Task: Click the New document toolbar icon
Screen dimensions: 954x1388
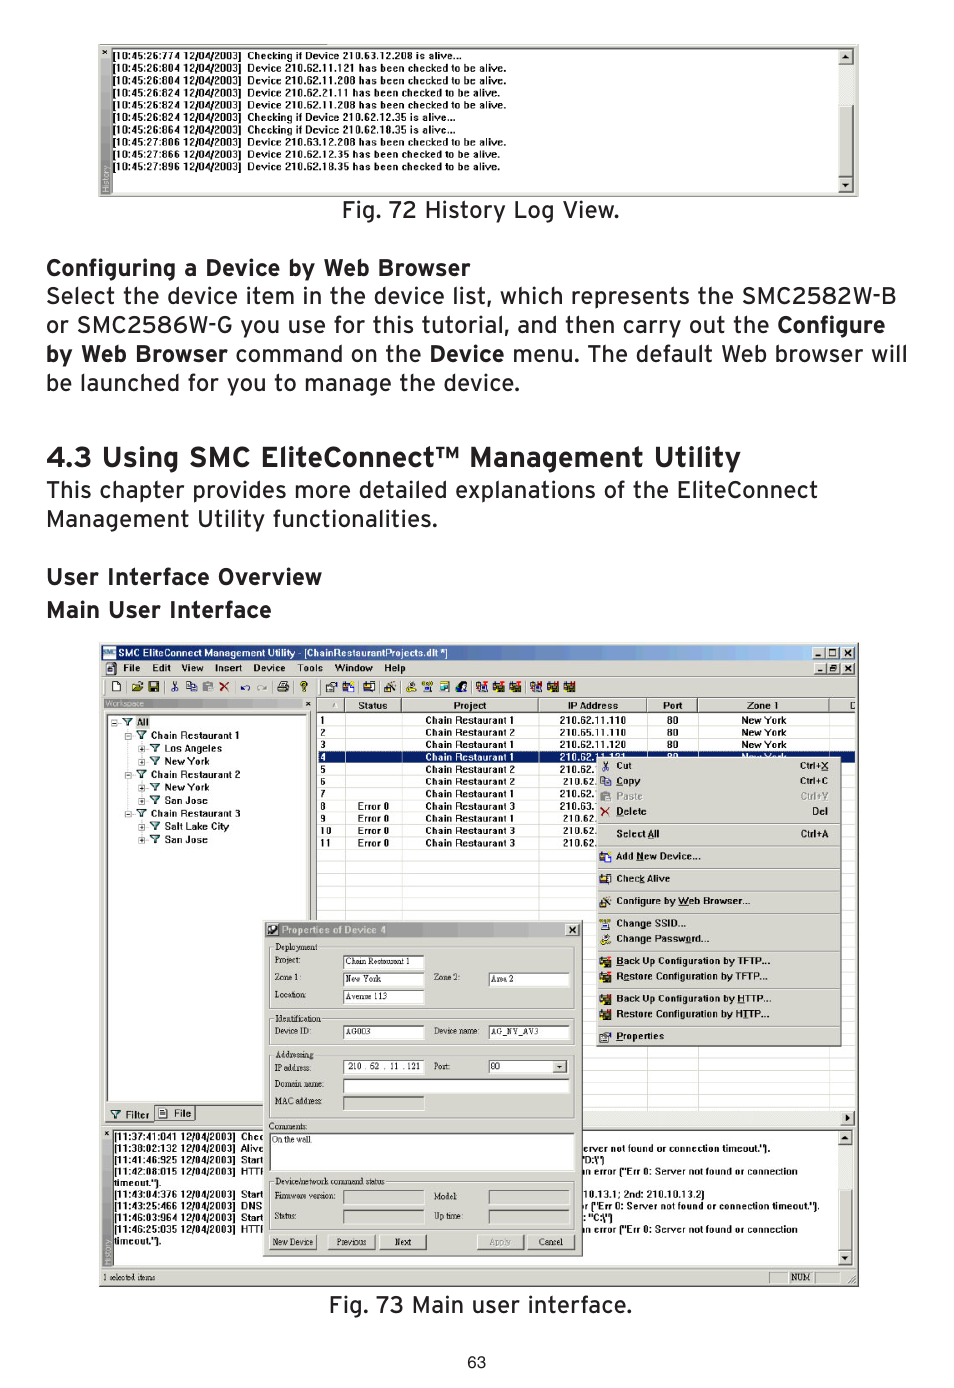Action: click(117, 687)
